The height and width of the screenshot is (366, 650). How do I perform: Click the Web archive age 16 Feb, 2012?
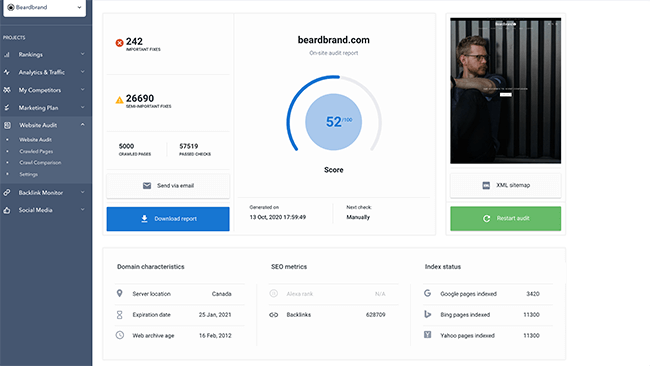tap(215, 336)
